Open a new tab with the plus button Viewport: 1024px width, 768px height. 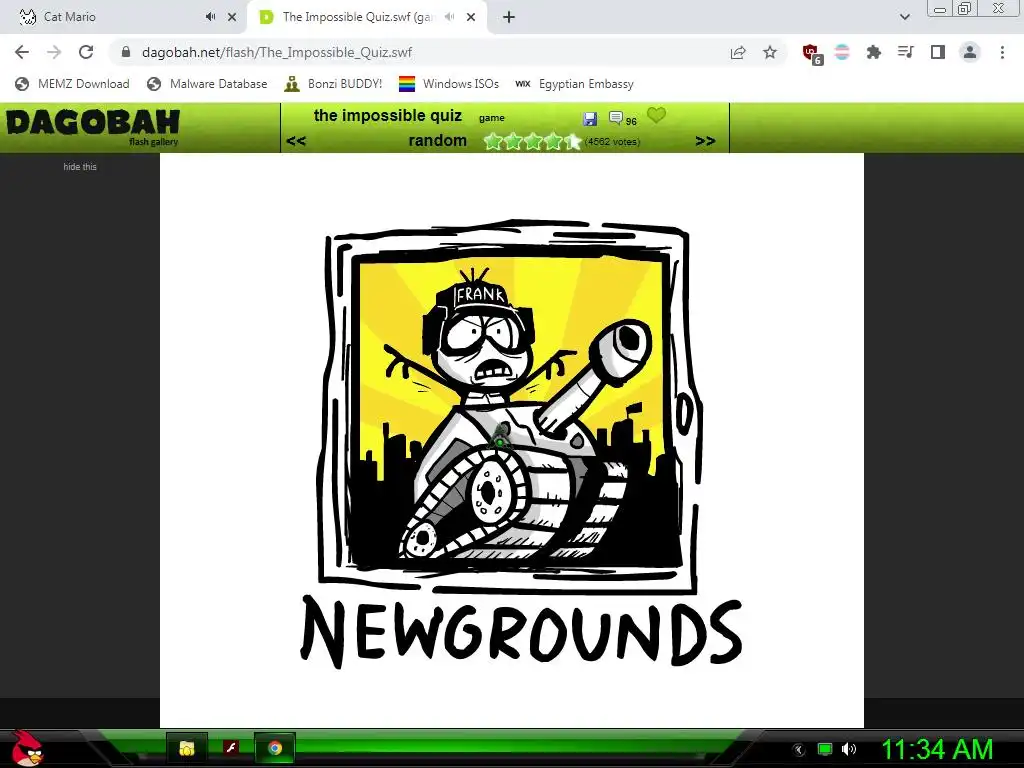click(509, 17)
